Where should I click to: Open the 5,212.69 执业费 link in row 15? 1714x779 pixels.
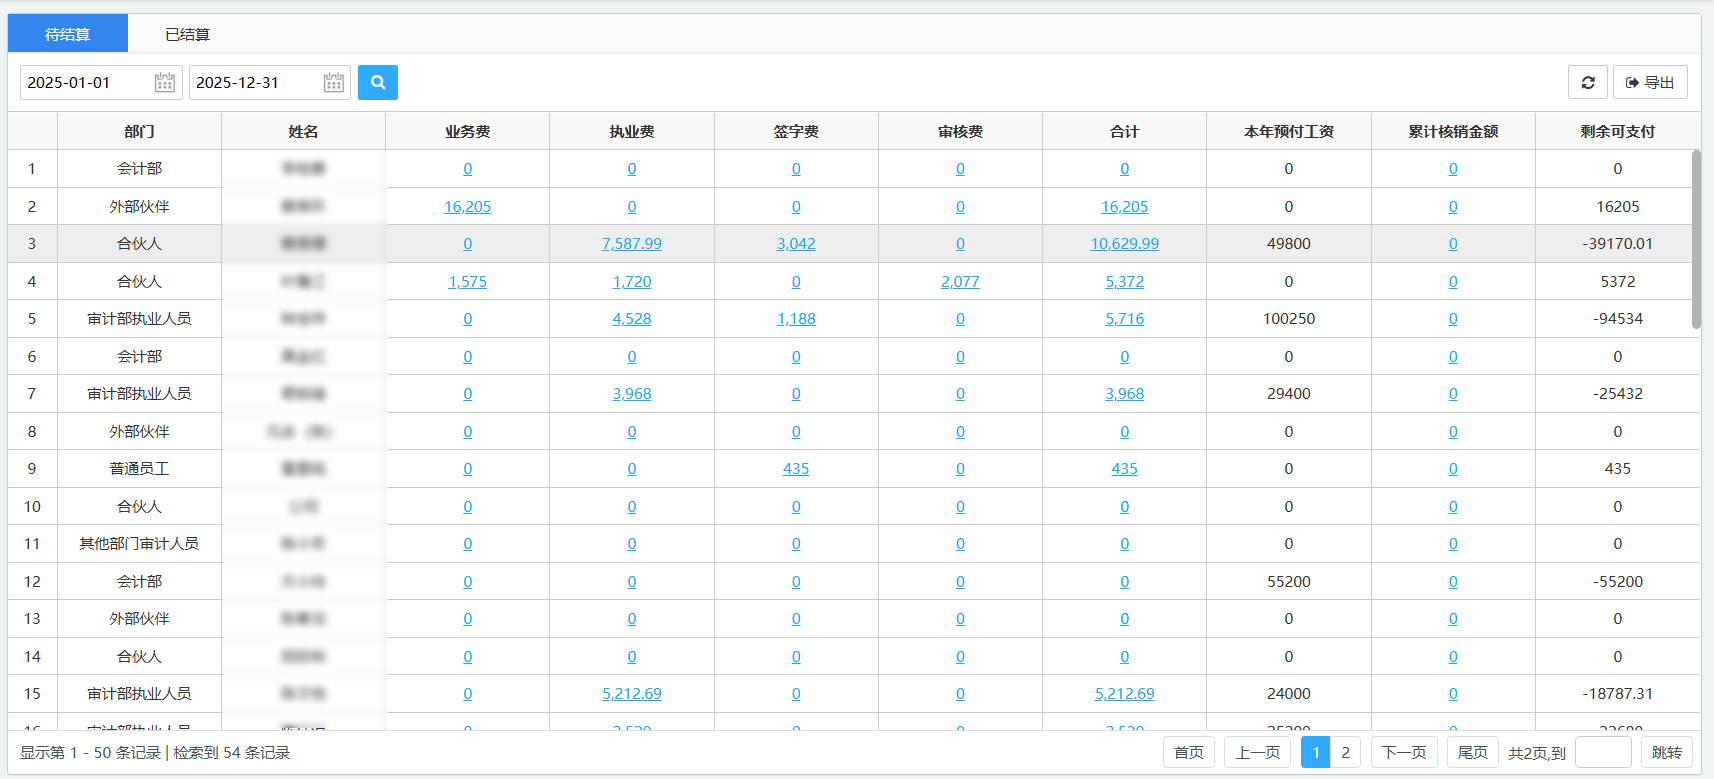click(631, 694)
